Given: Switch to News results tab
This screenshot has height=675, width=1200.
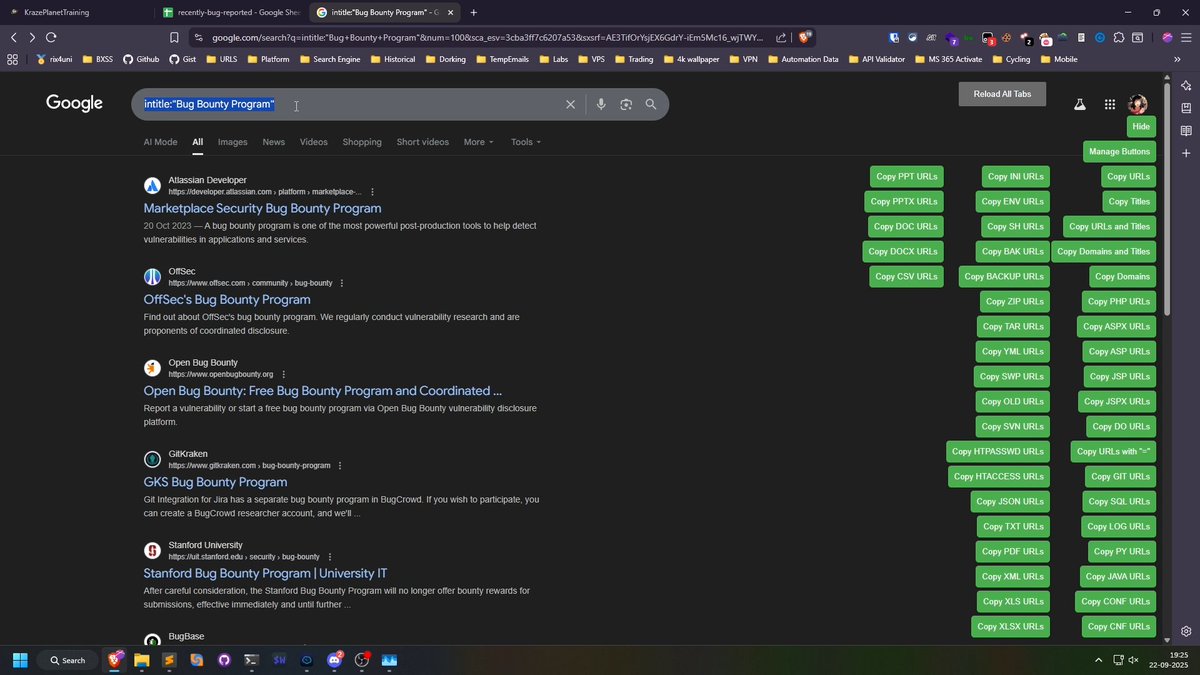Looking at the screenshot, I should pyautogui.click(x=274, y=142).
